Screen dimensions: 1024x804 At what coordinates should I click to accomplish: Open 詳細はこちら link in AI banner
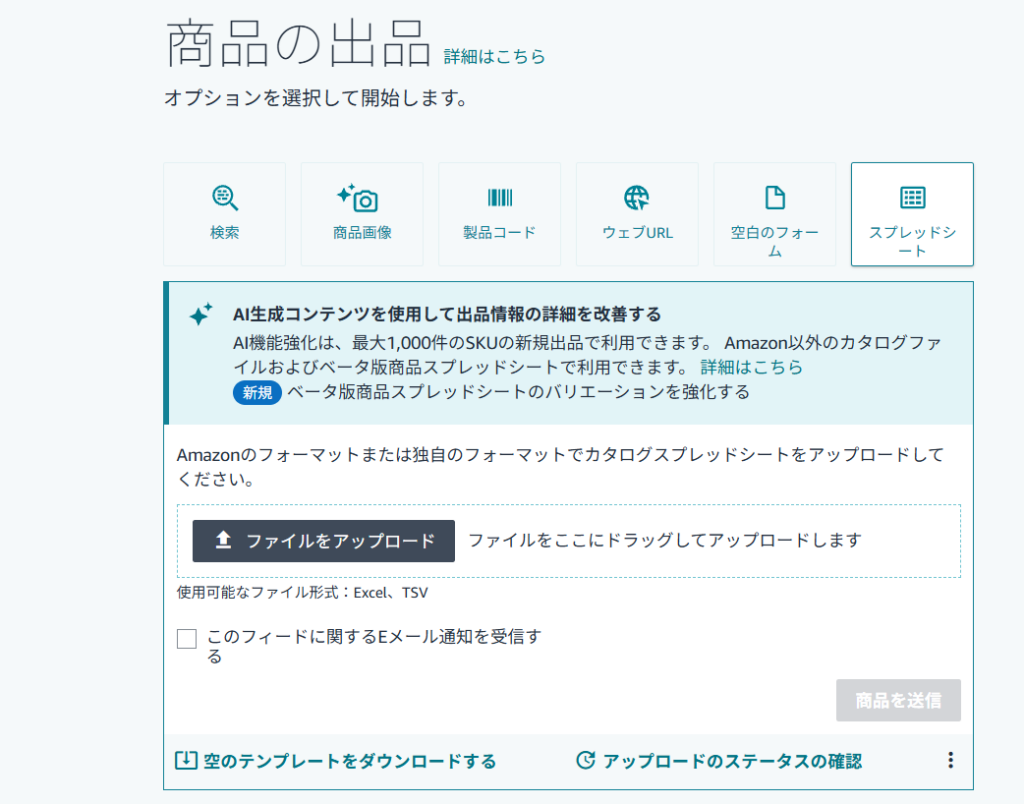751,367
